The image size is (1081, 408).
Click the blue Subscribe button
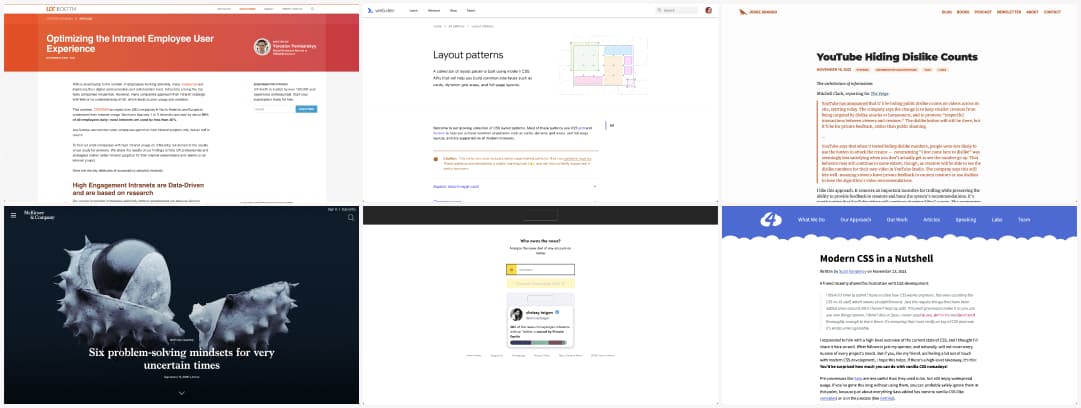click(x=306, y=109)
